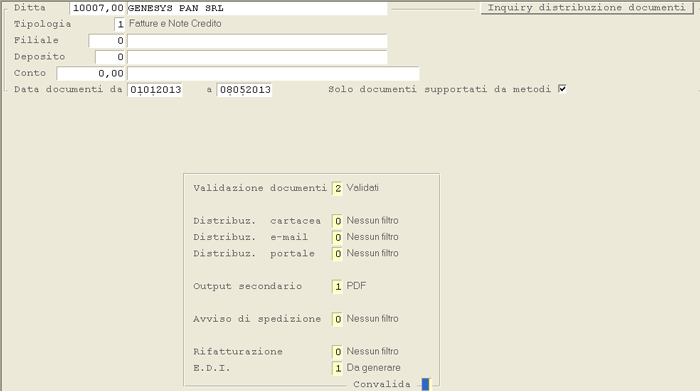Select the Avviso di spedizione filter field
The width and height of the screenshot is (700, 391).
(338, 319)
